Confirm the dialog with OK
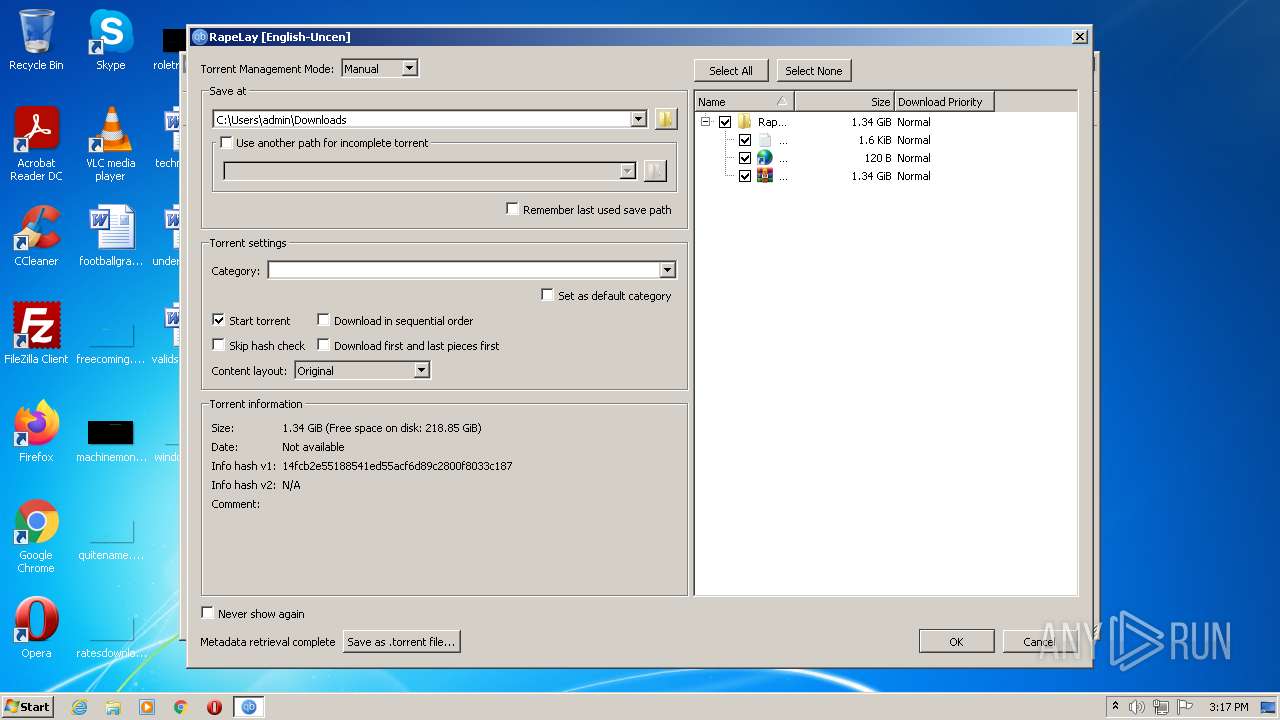 tap(956, 642)
